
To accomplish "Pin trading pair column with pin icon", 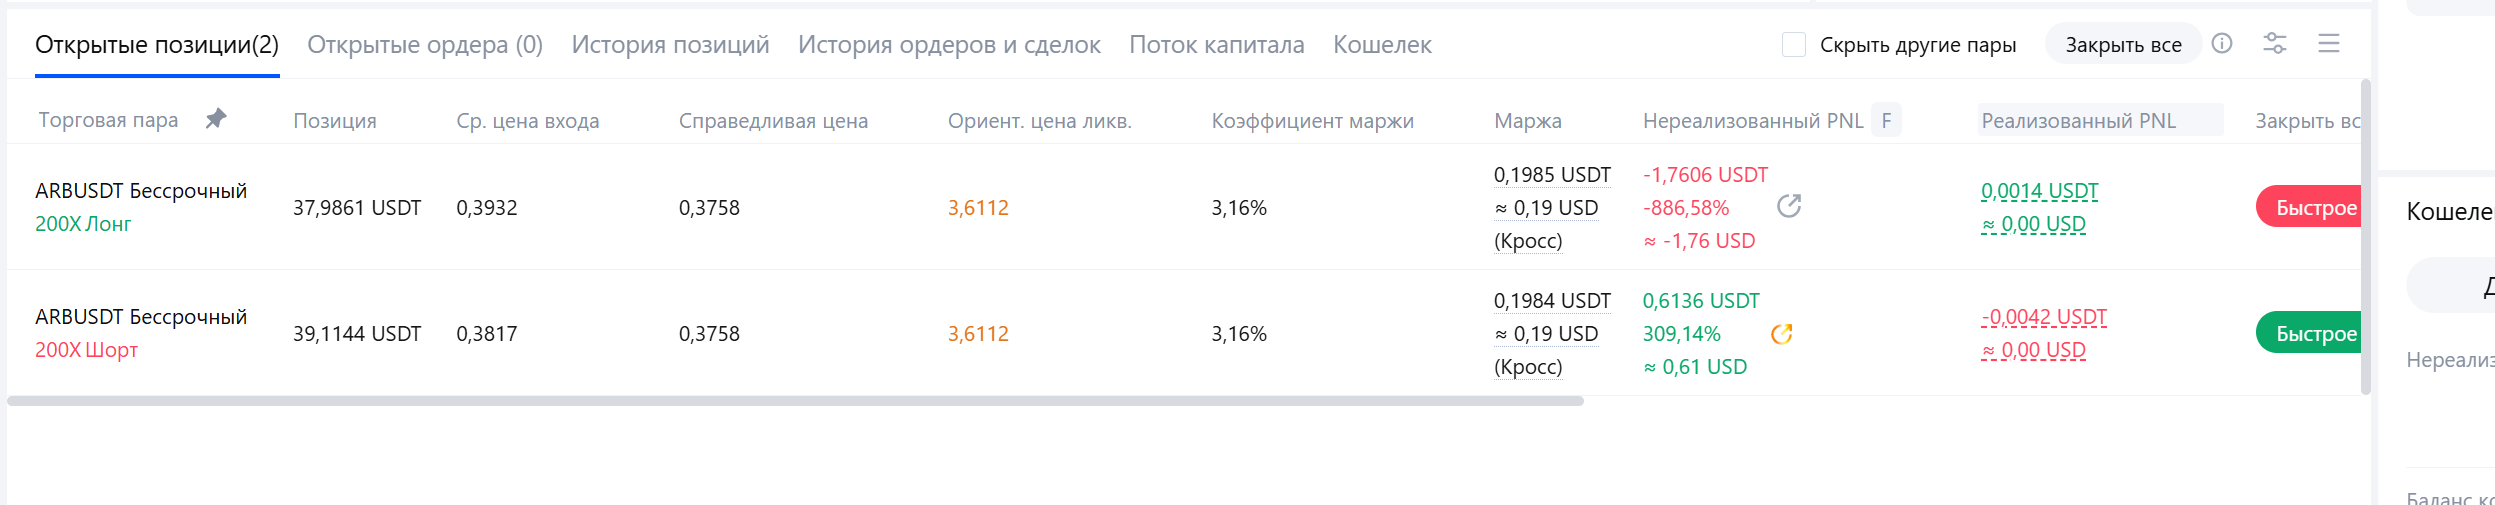I will pos(216,119).
